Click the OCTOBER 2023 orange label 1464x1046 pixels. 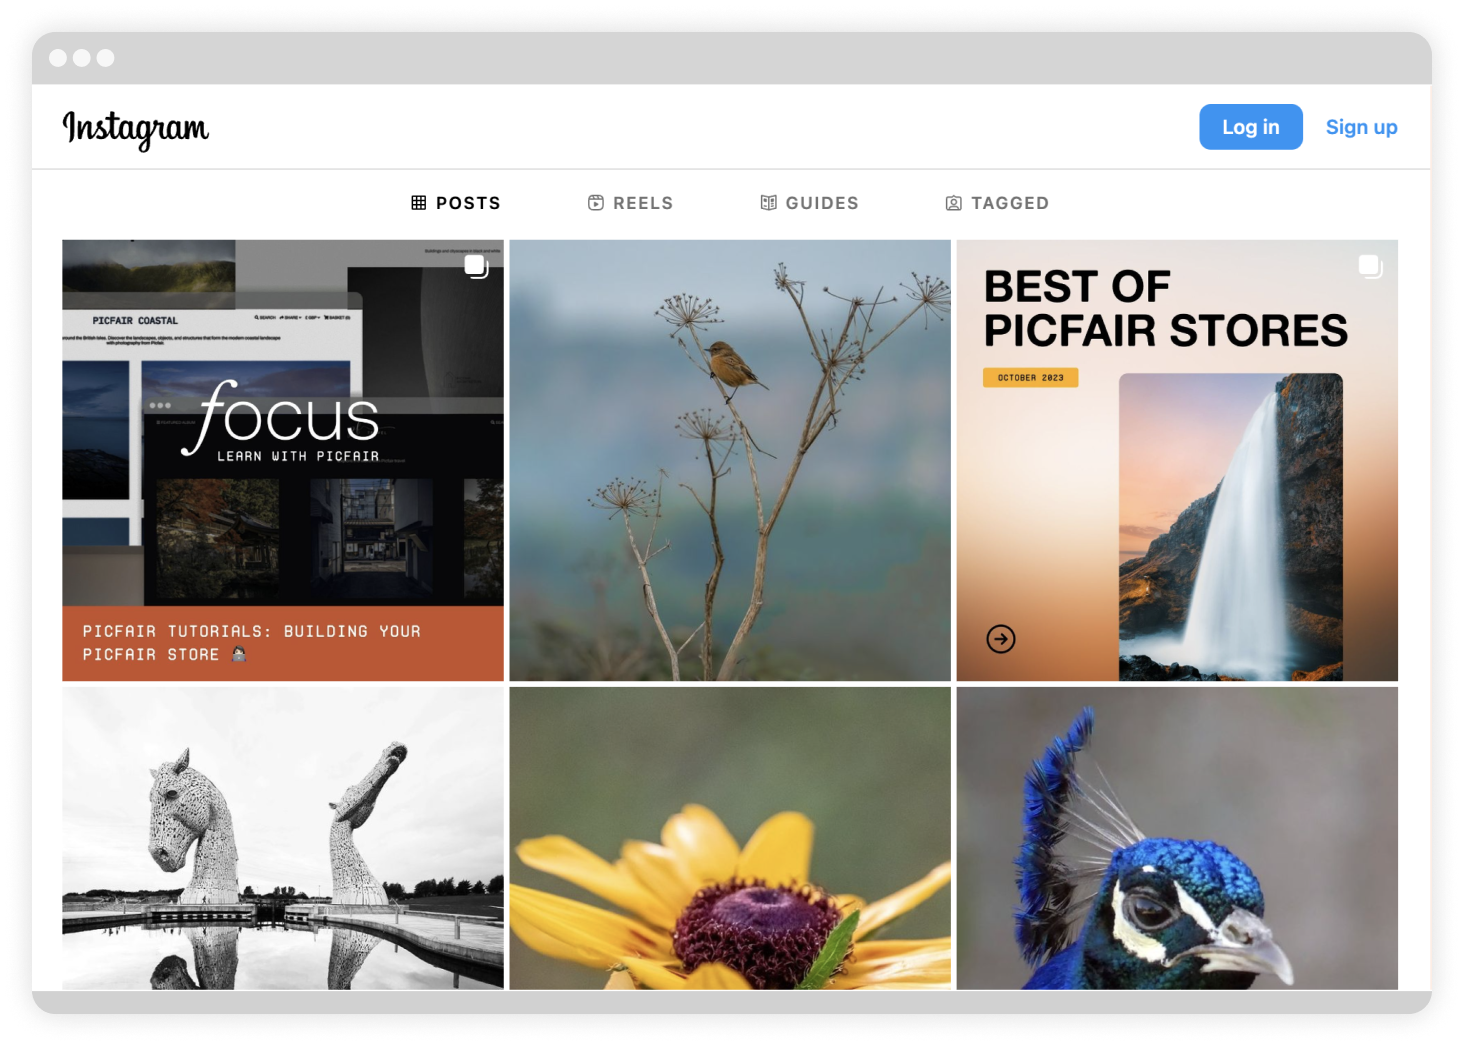click(x=1031, y=378)
